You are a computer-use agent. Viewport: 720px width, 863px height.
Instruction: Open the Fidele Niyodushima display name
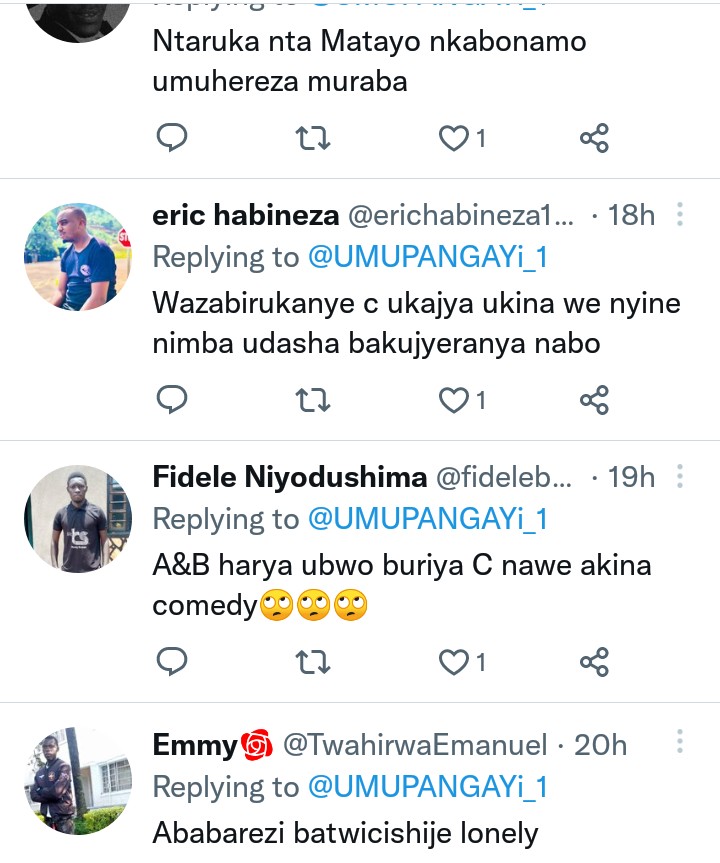[x=289, y=478]
